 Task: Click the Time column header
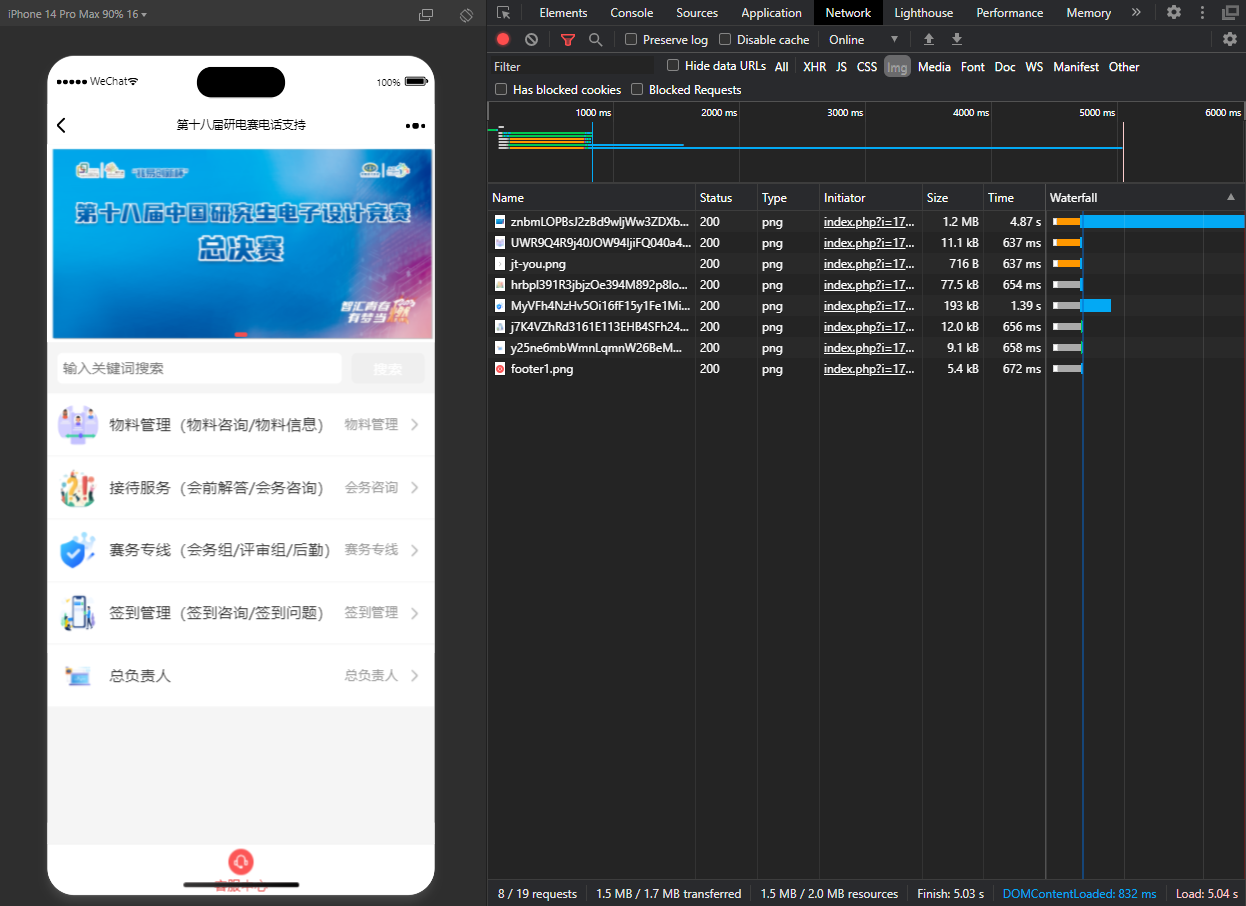point(1014,197)
